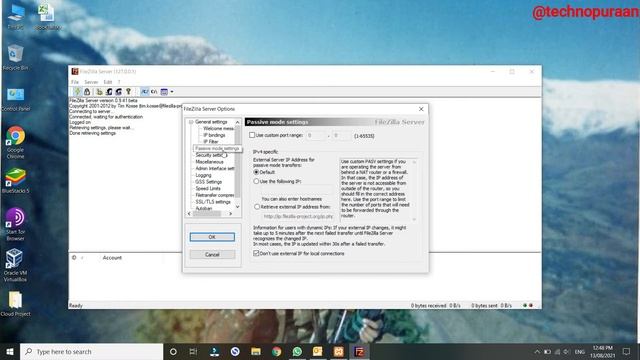
Task: Click settings tree scroll down arrow
Action: [238, 207]
